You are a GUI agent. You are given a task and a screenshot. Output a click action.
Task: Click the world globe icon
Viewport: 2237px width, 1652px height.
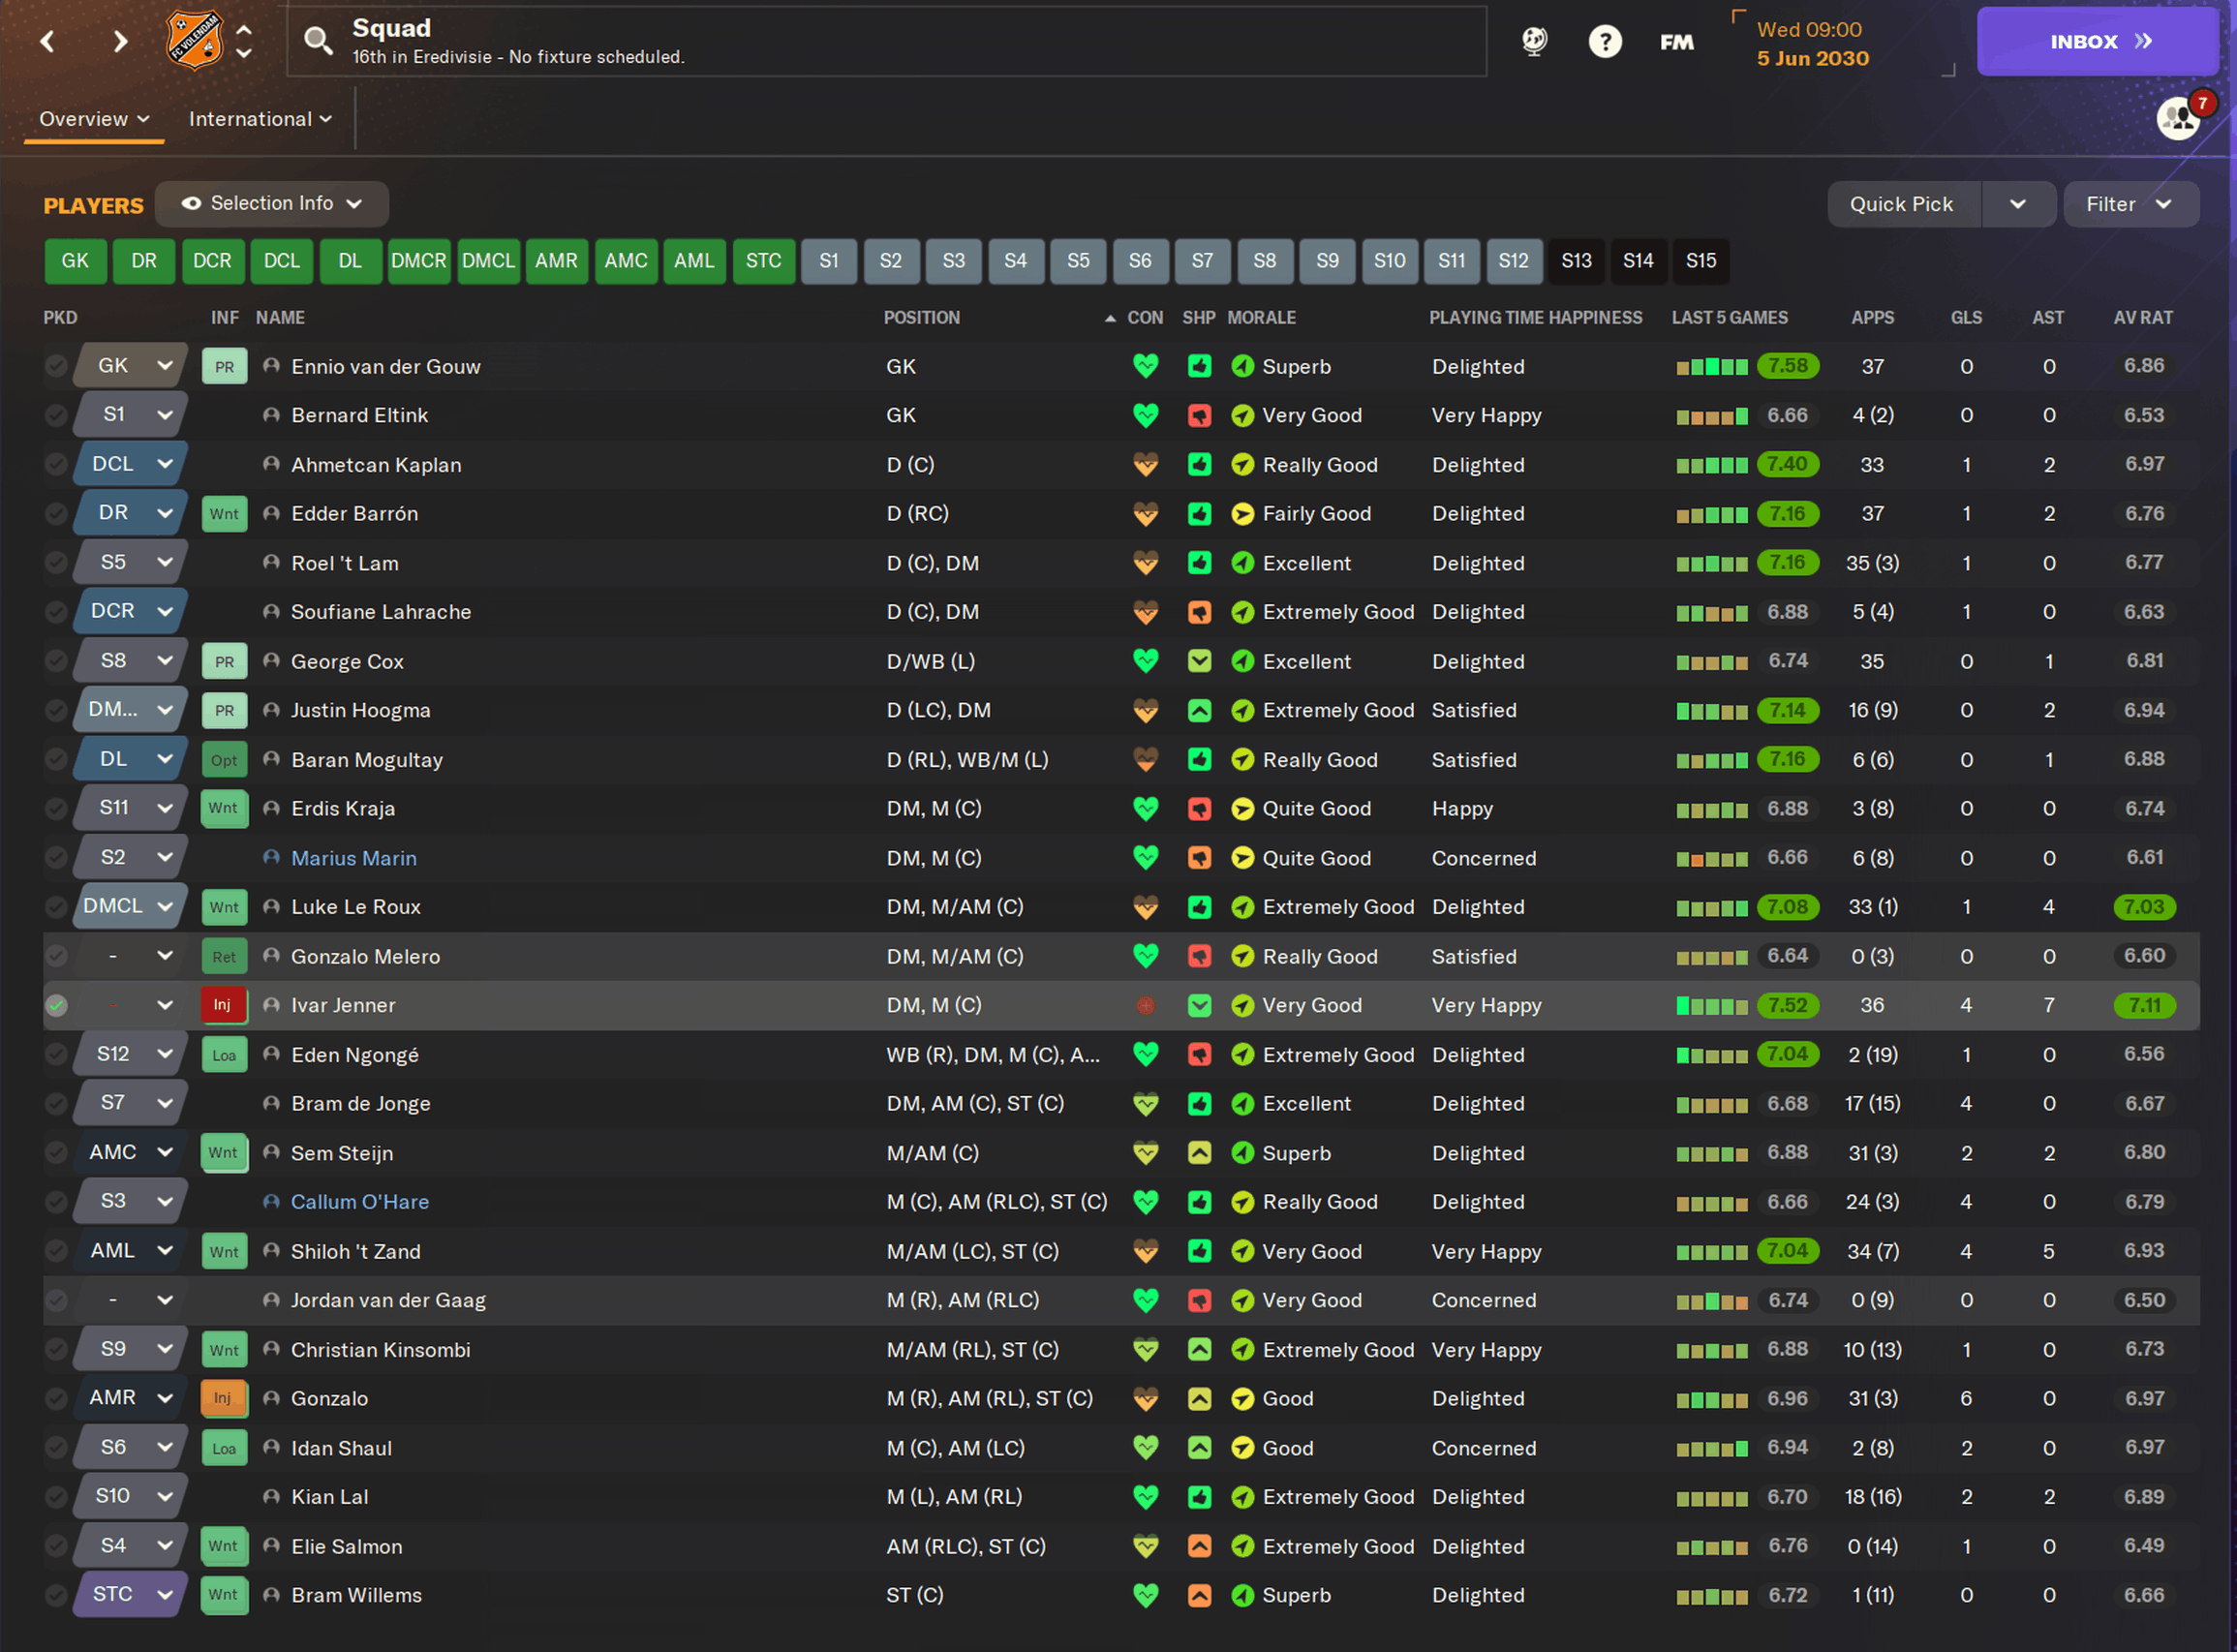(x=1533, y=41)
